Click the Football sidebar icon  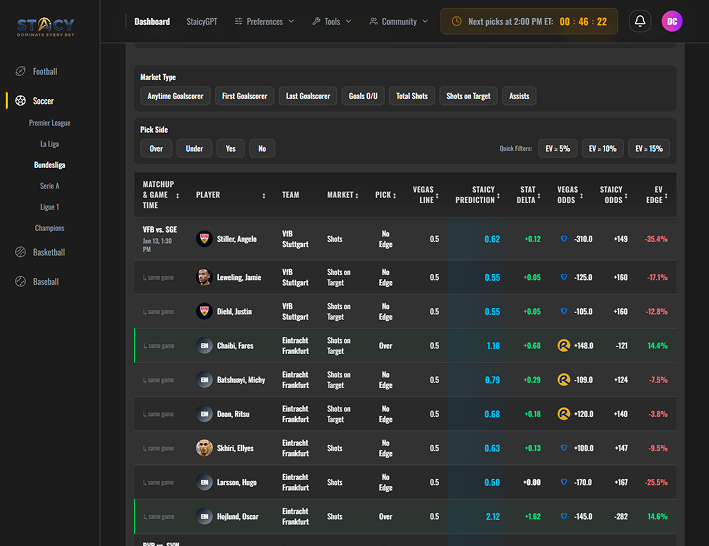(x=20, y=72)
